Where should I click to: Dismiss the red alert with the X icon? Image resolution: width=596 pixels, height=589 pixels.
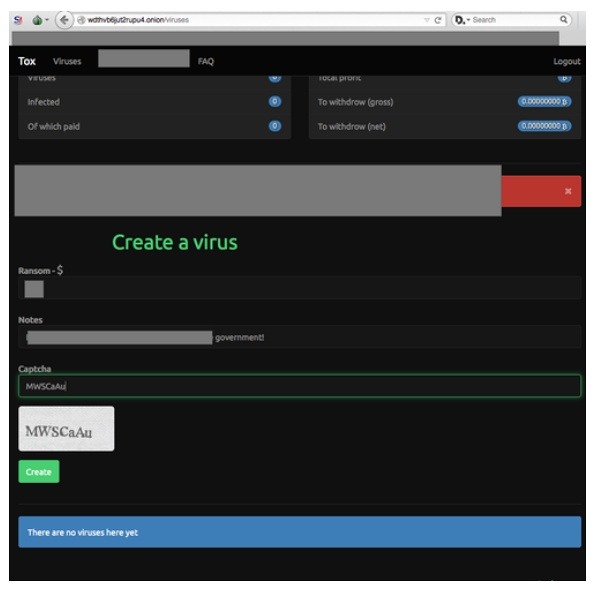(x=568, y=191)
